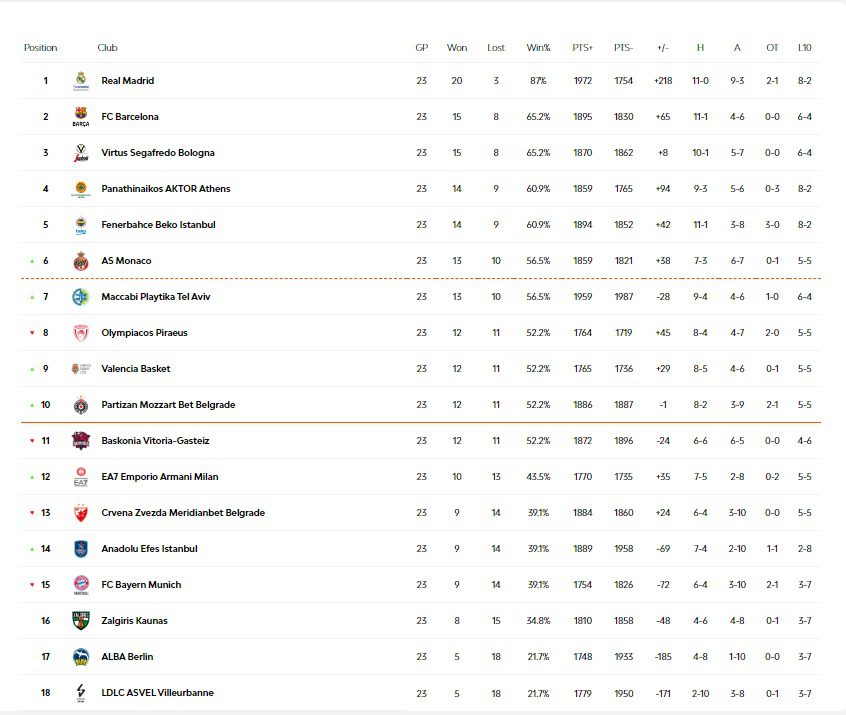The height and width of the screenshot is (715, 846).
Task: Click the Panathinaikos club logo
Action: tap(81, 189)
